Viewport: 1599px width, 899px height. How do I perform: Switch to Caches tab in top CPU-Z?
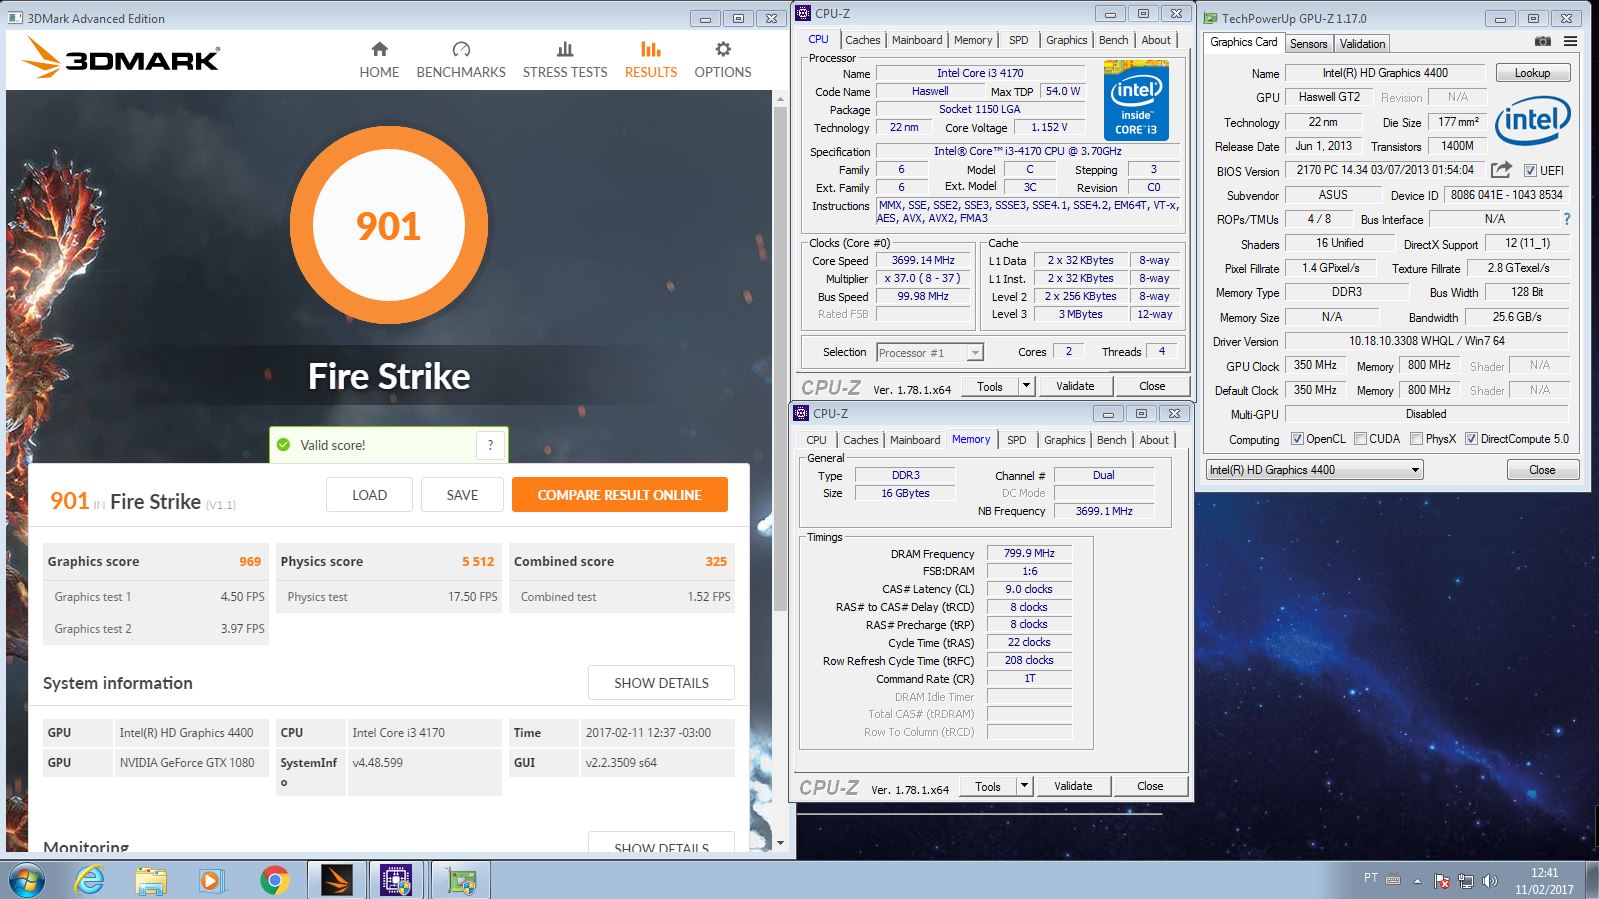click(862, 40)
